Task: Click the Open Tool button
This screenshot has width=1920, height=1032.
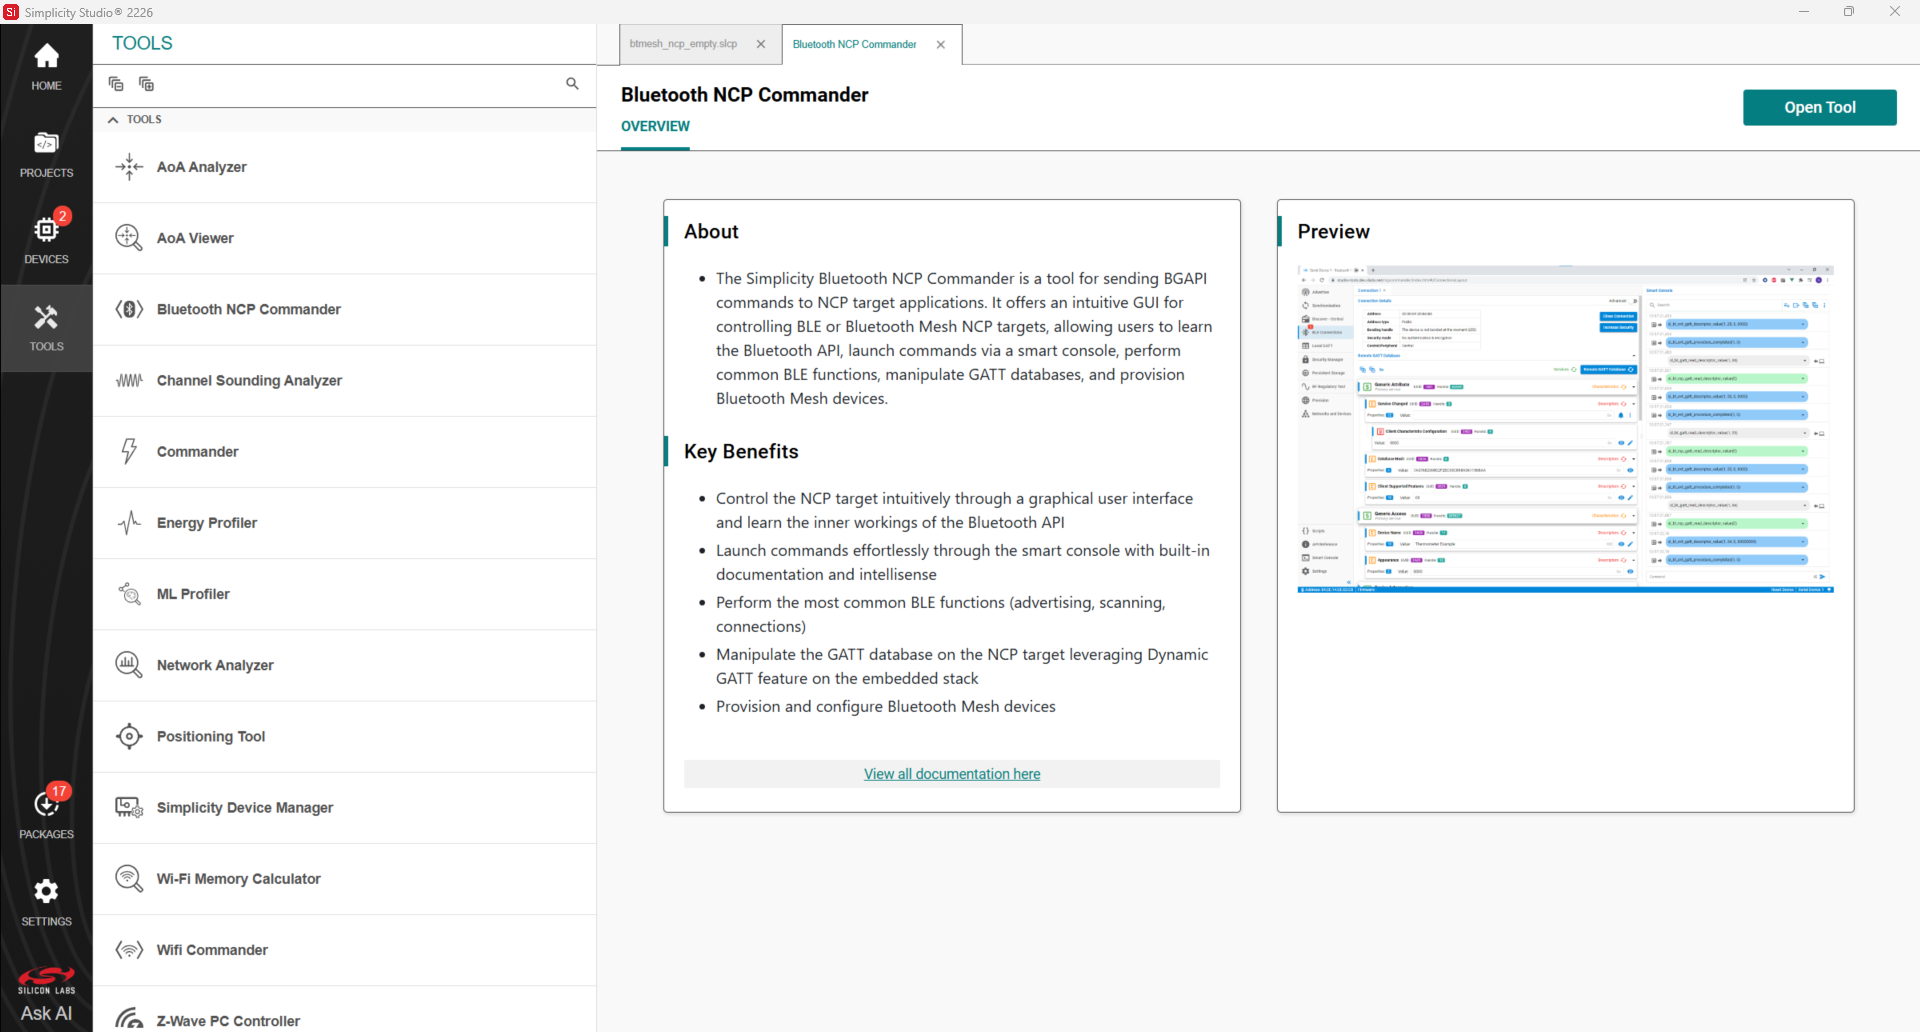Action: click(x=1819, y=108)
